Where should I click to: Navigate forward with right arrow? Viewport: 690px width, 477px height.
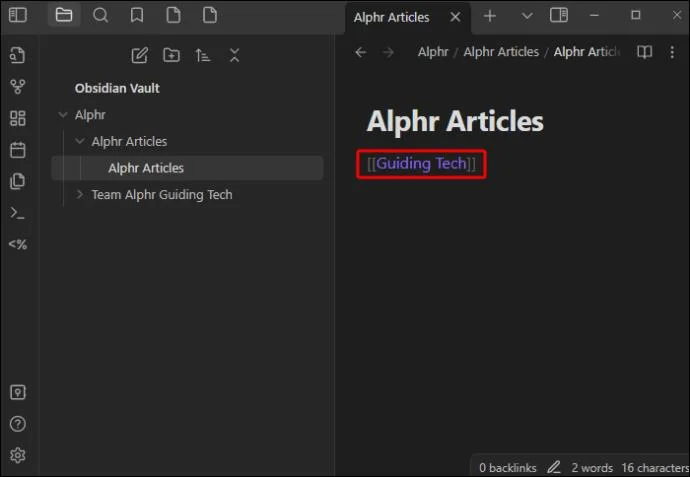coord(388,52)
